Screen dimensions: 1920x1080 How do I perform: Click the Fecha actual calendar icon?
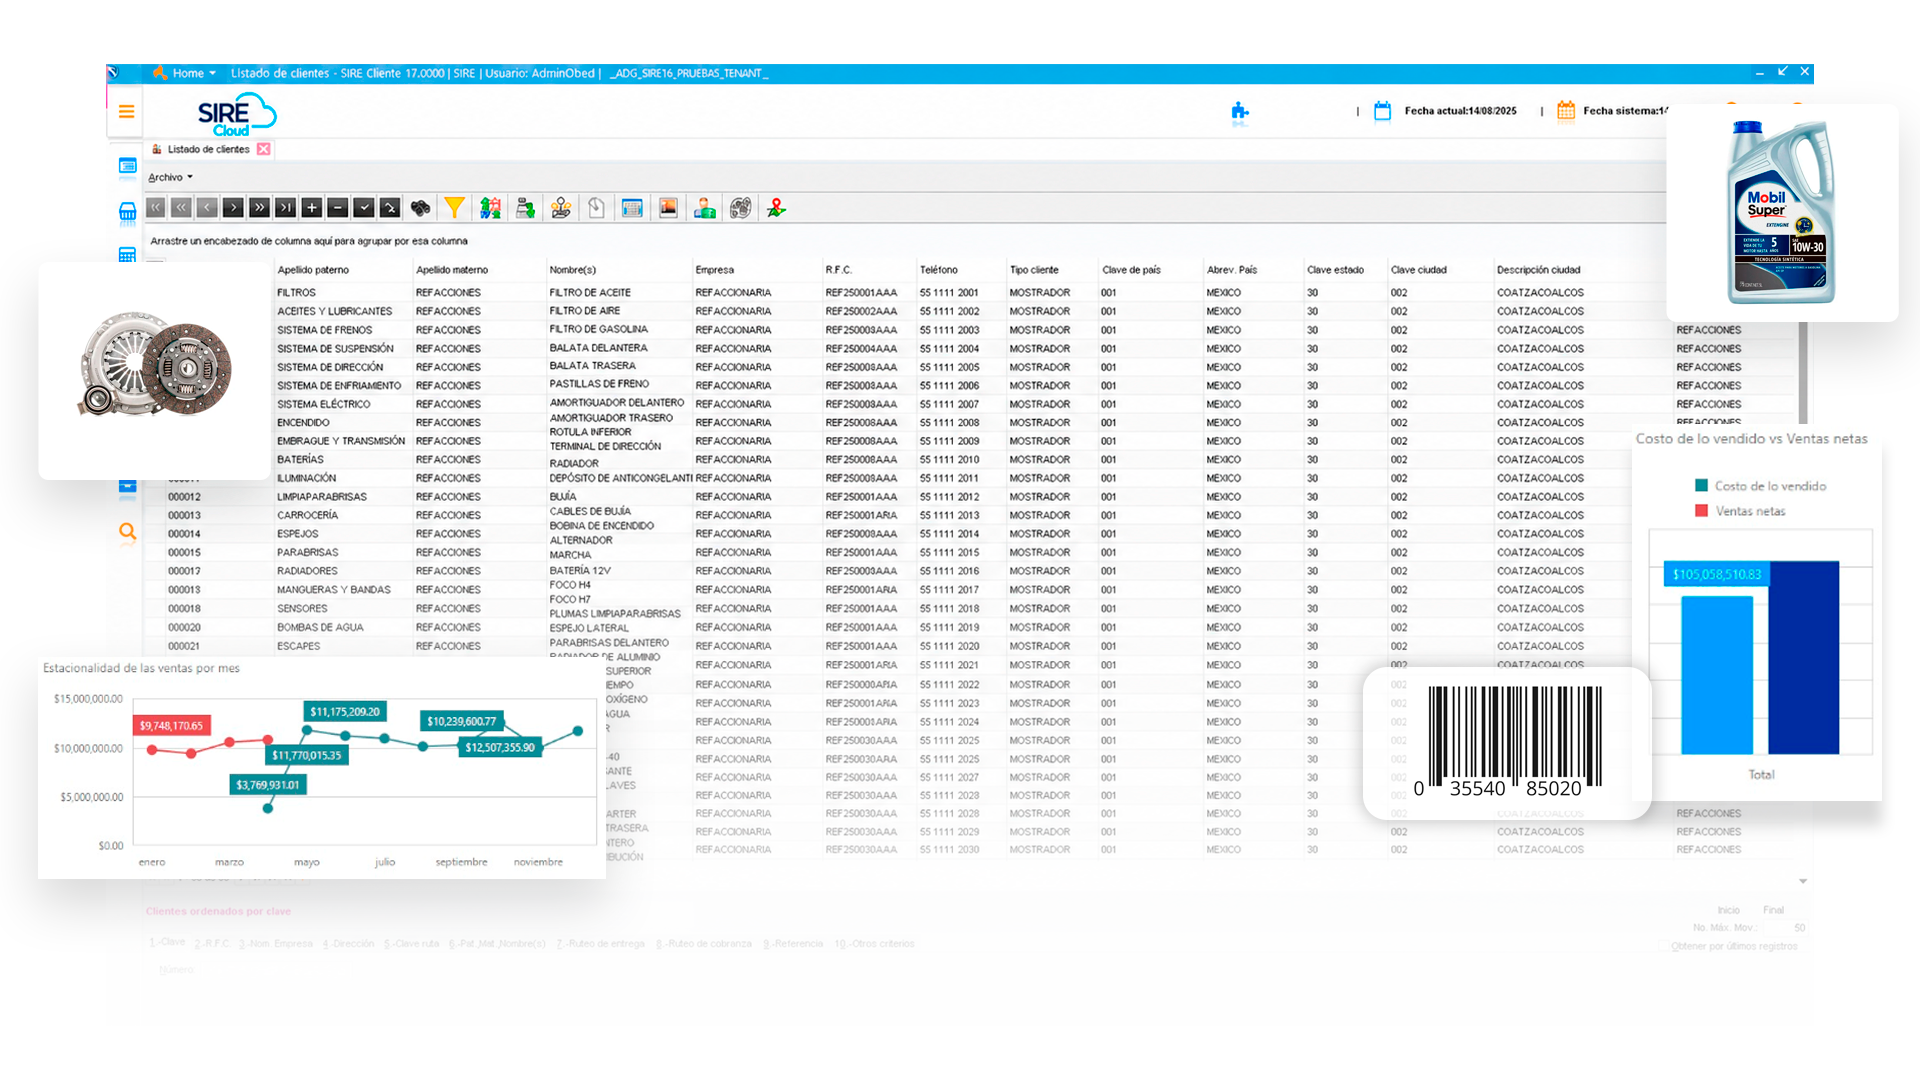click(x=1382, y=111)
